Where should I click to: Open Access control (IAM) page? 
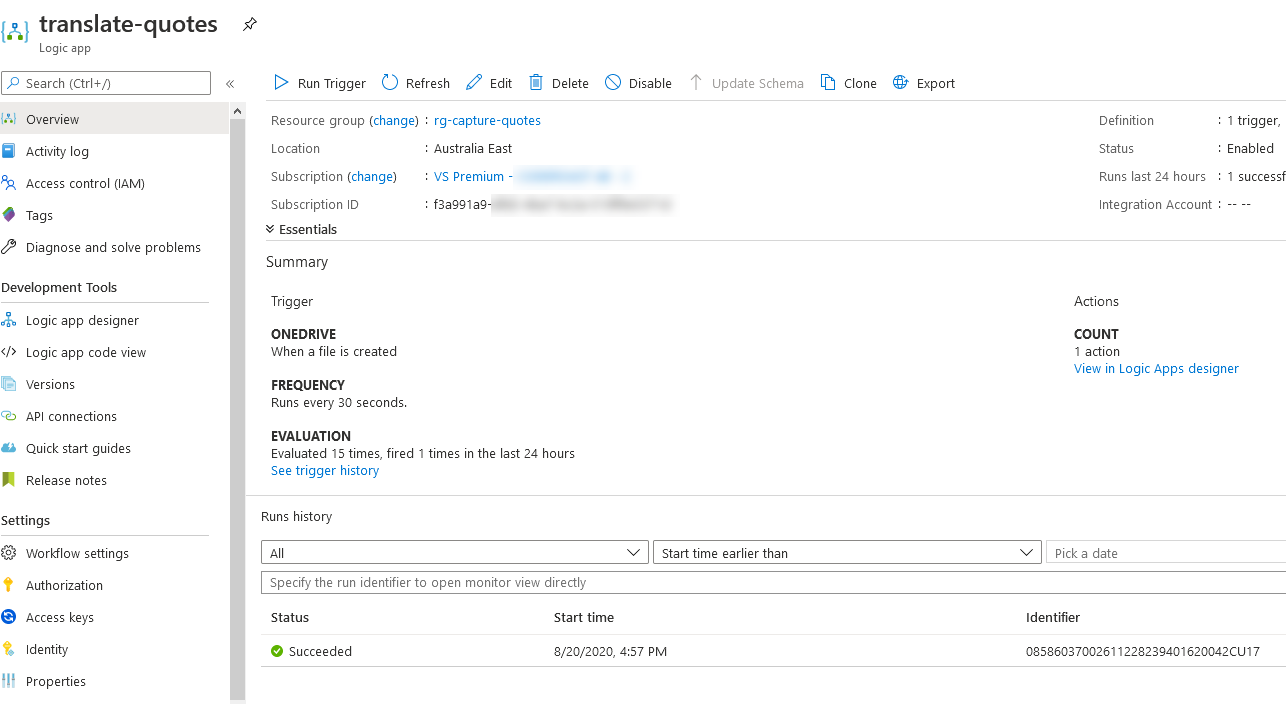pos(114,183)
